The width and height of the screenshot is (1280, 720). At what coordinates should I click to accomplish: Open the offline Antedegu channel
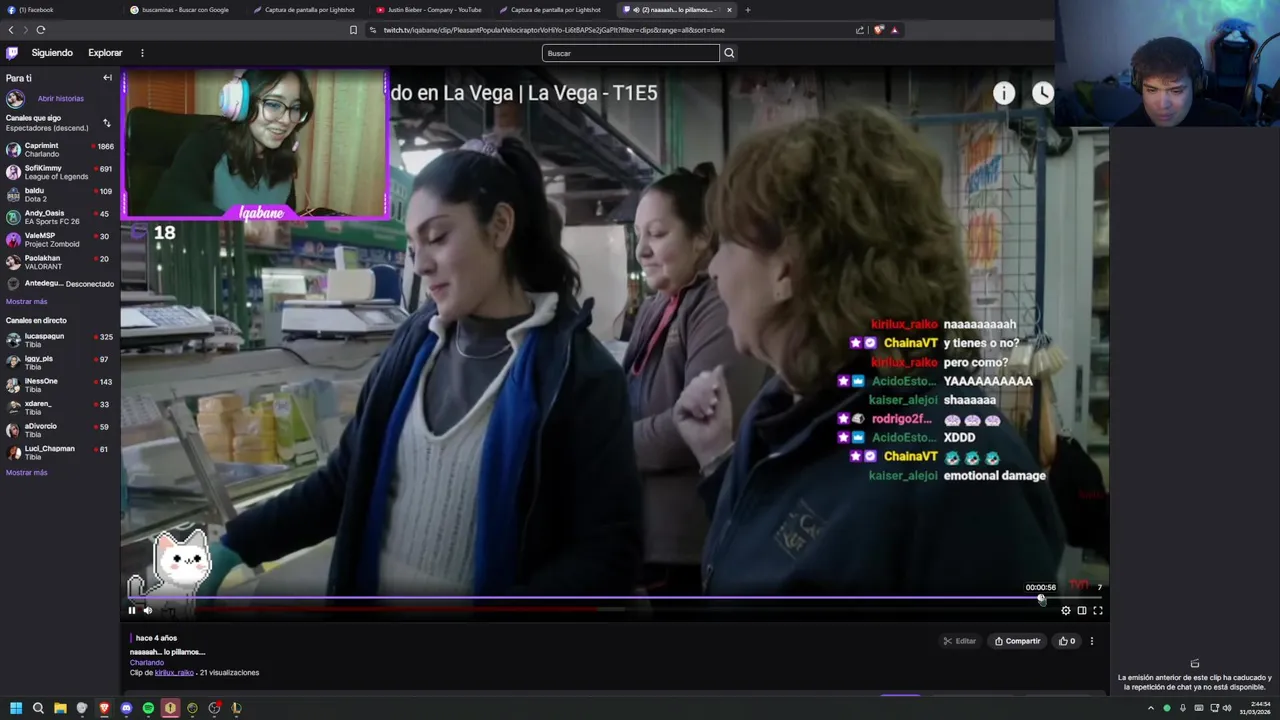tap(58, 284)
